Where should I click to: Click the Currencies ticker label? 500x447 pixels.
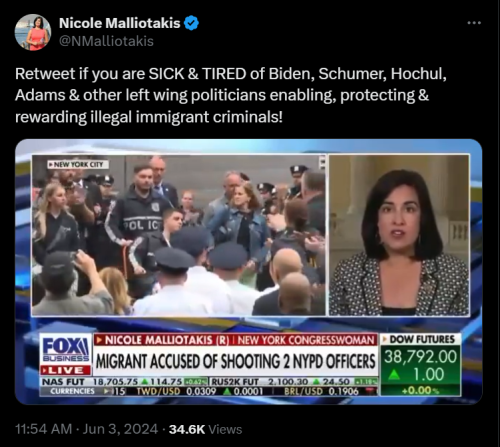point(72,391)
